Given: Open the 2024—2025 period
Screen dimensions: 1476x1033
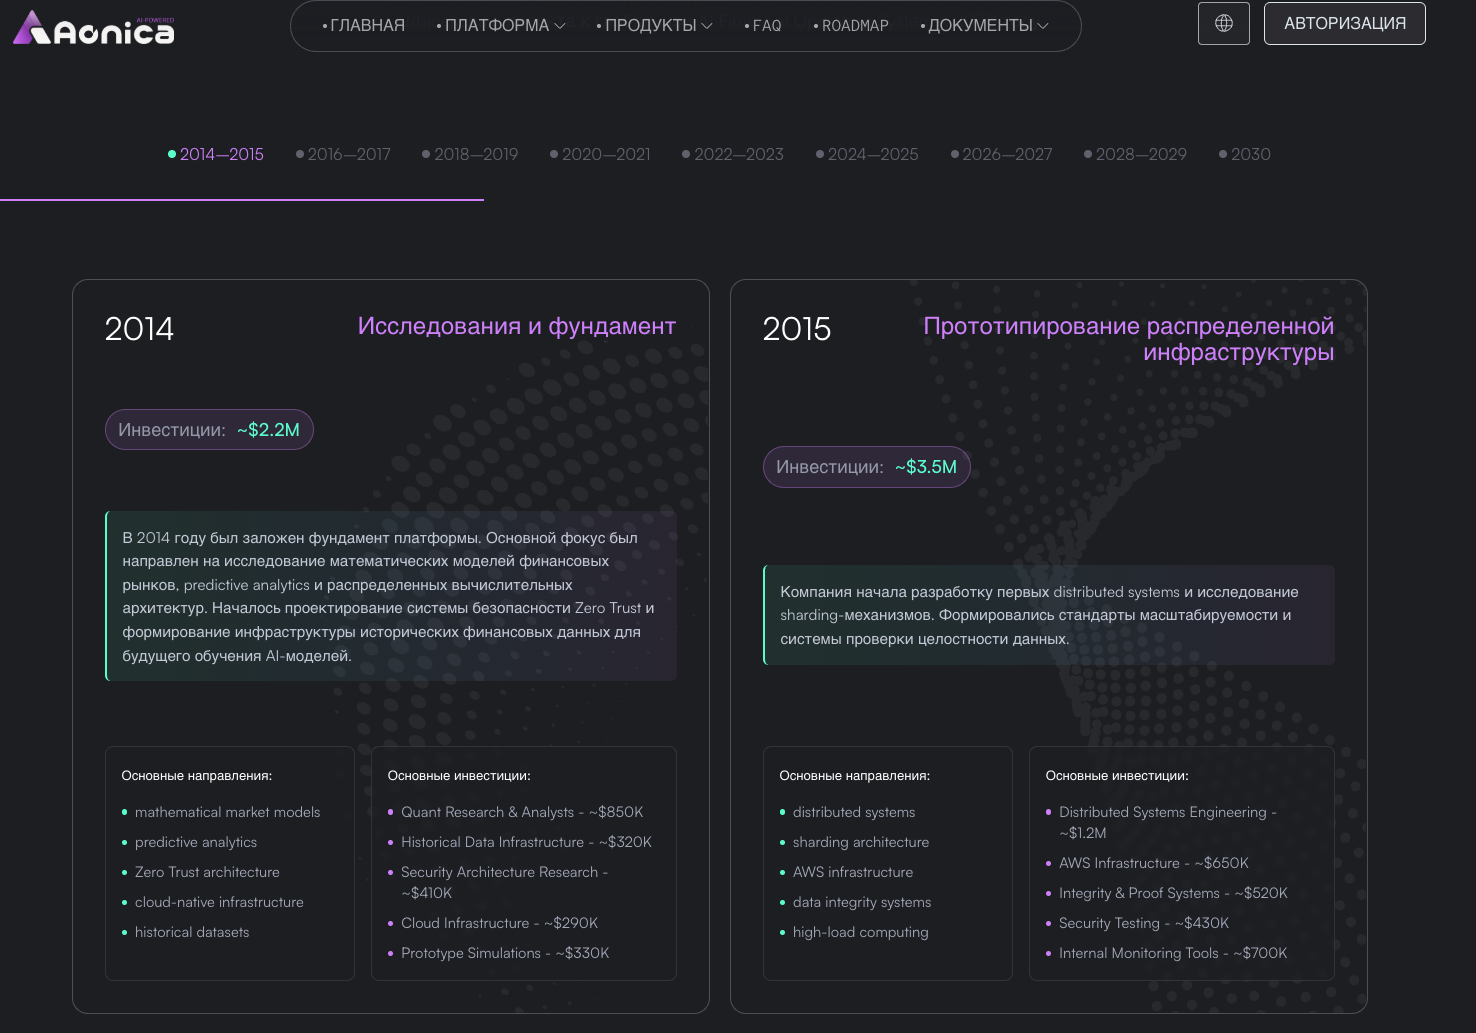Looking at the screenshot, I should tap(867, 154).
